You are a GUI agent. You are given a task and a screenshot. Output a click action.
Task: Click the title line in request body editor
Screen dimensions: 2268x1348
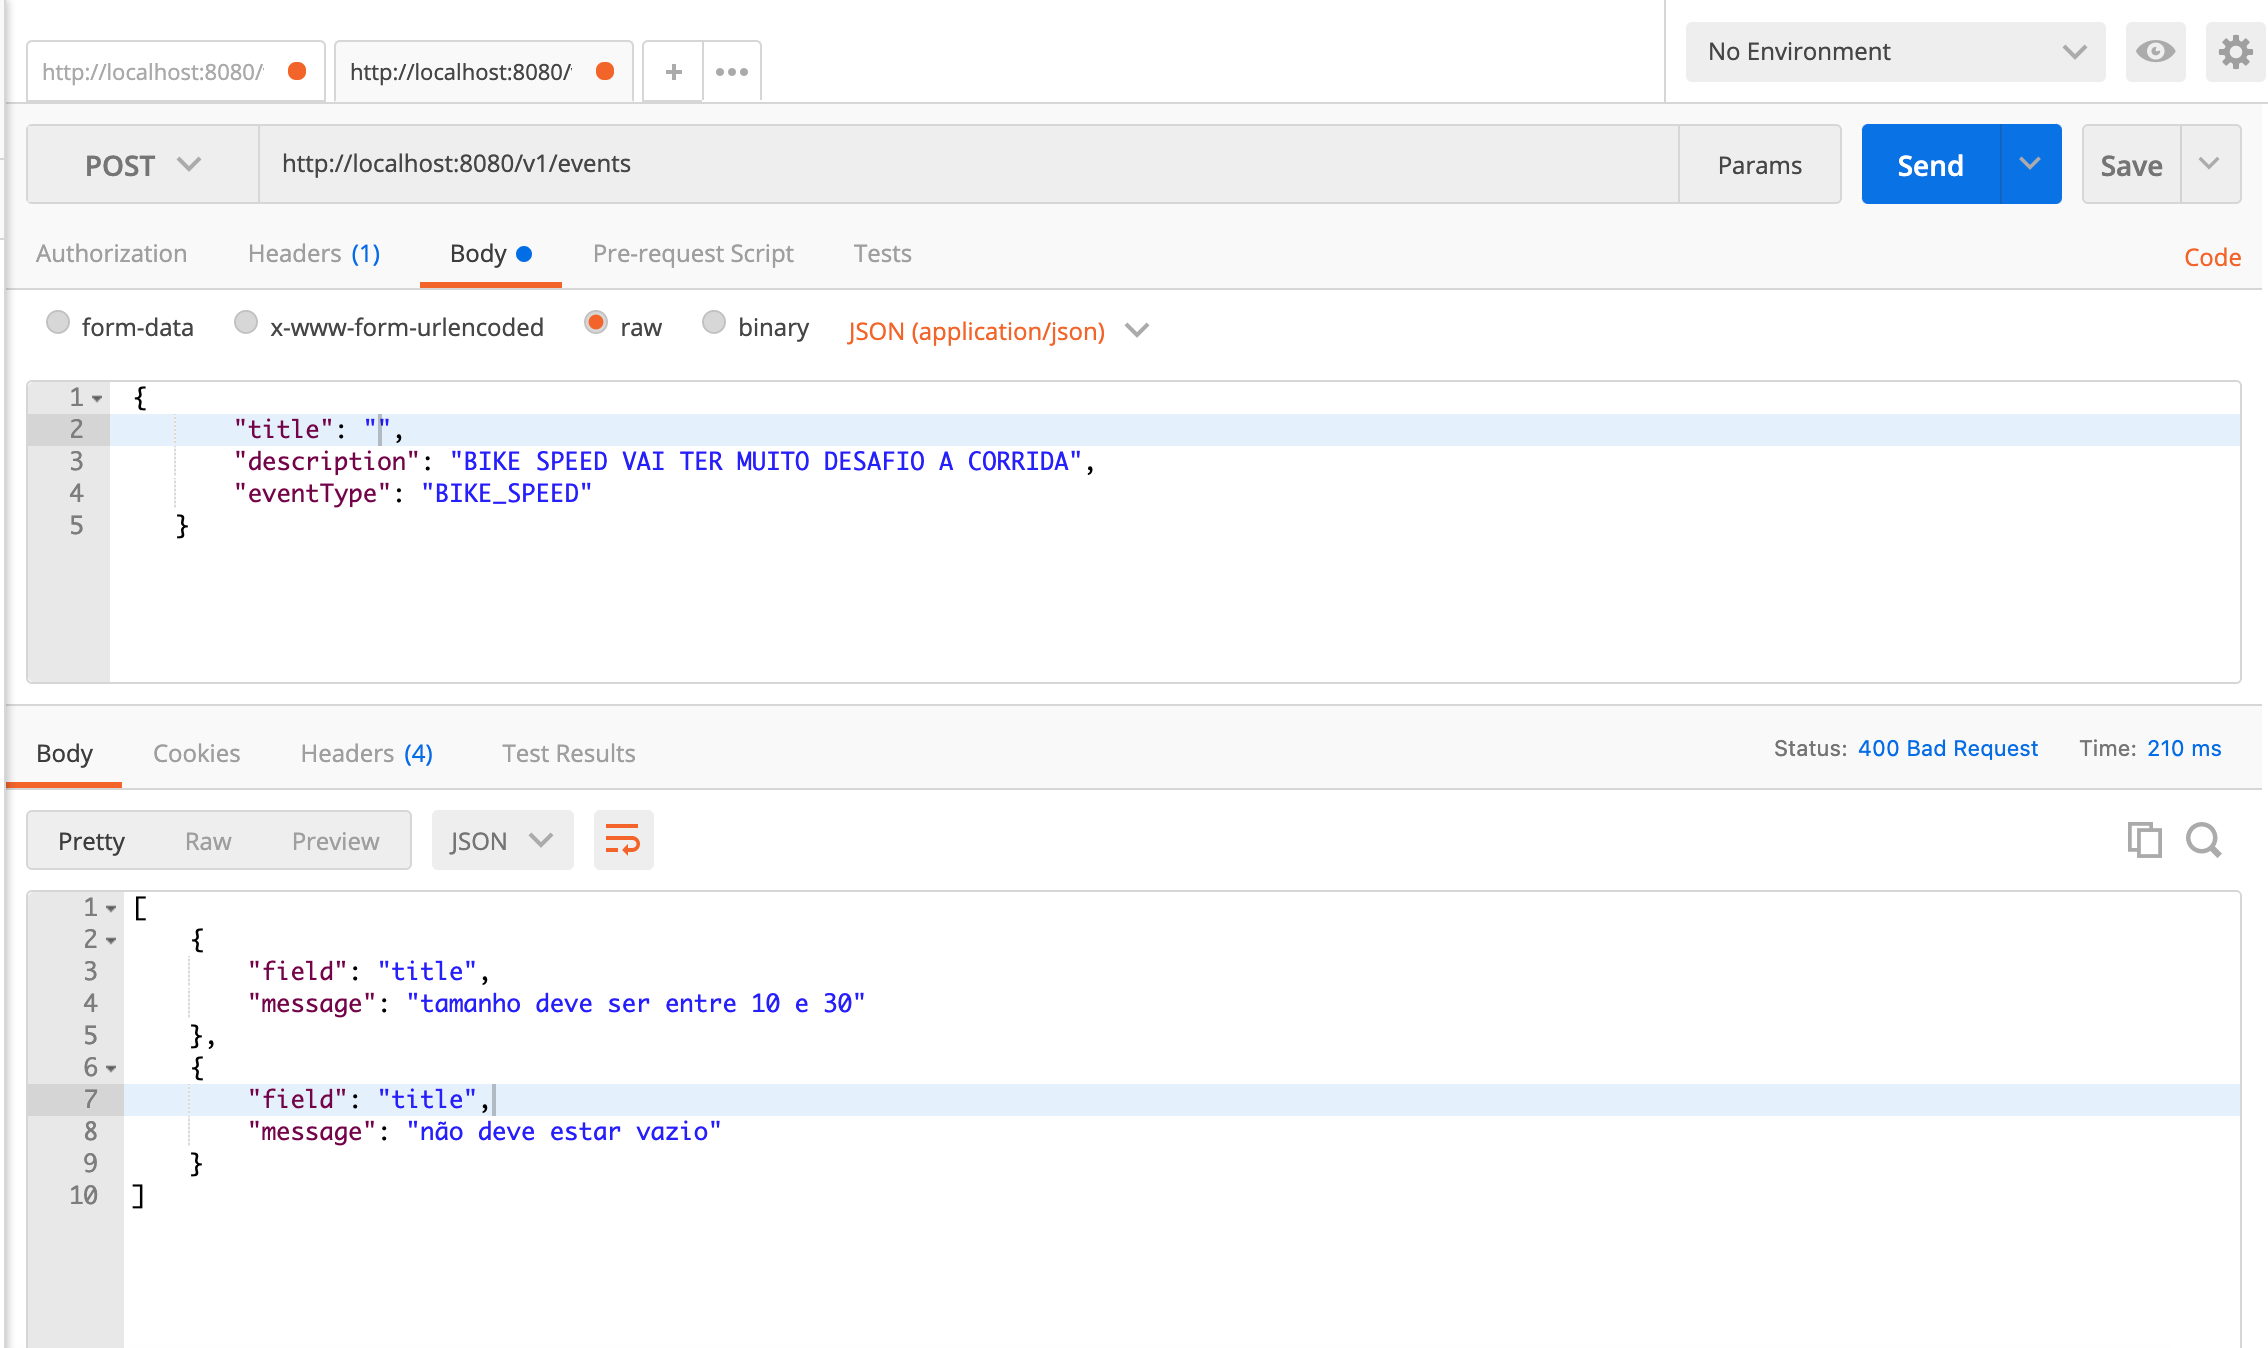(1174, 429)
